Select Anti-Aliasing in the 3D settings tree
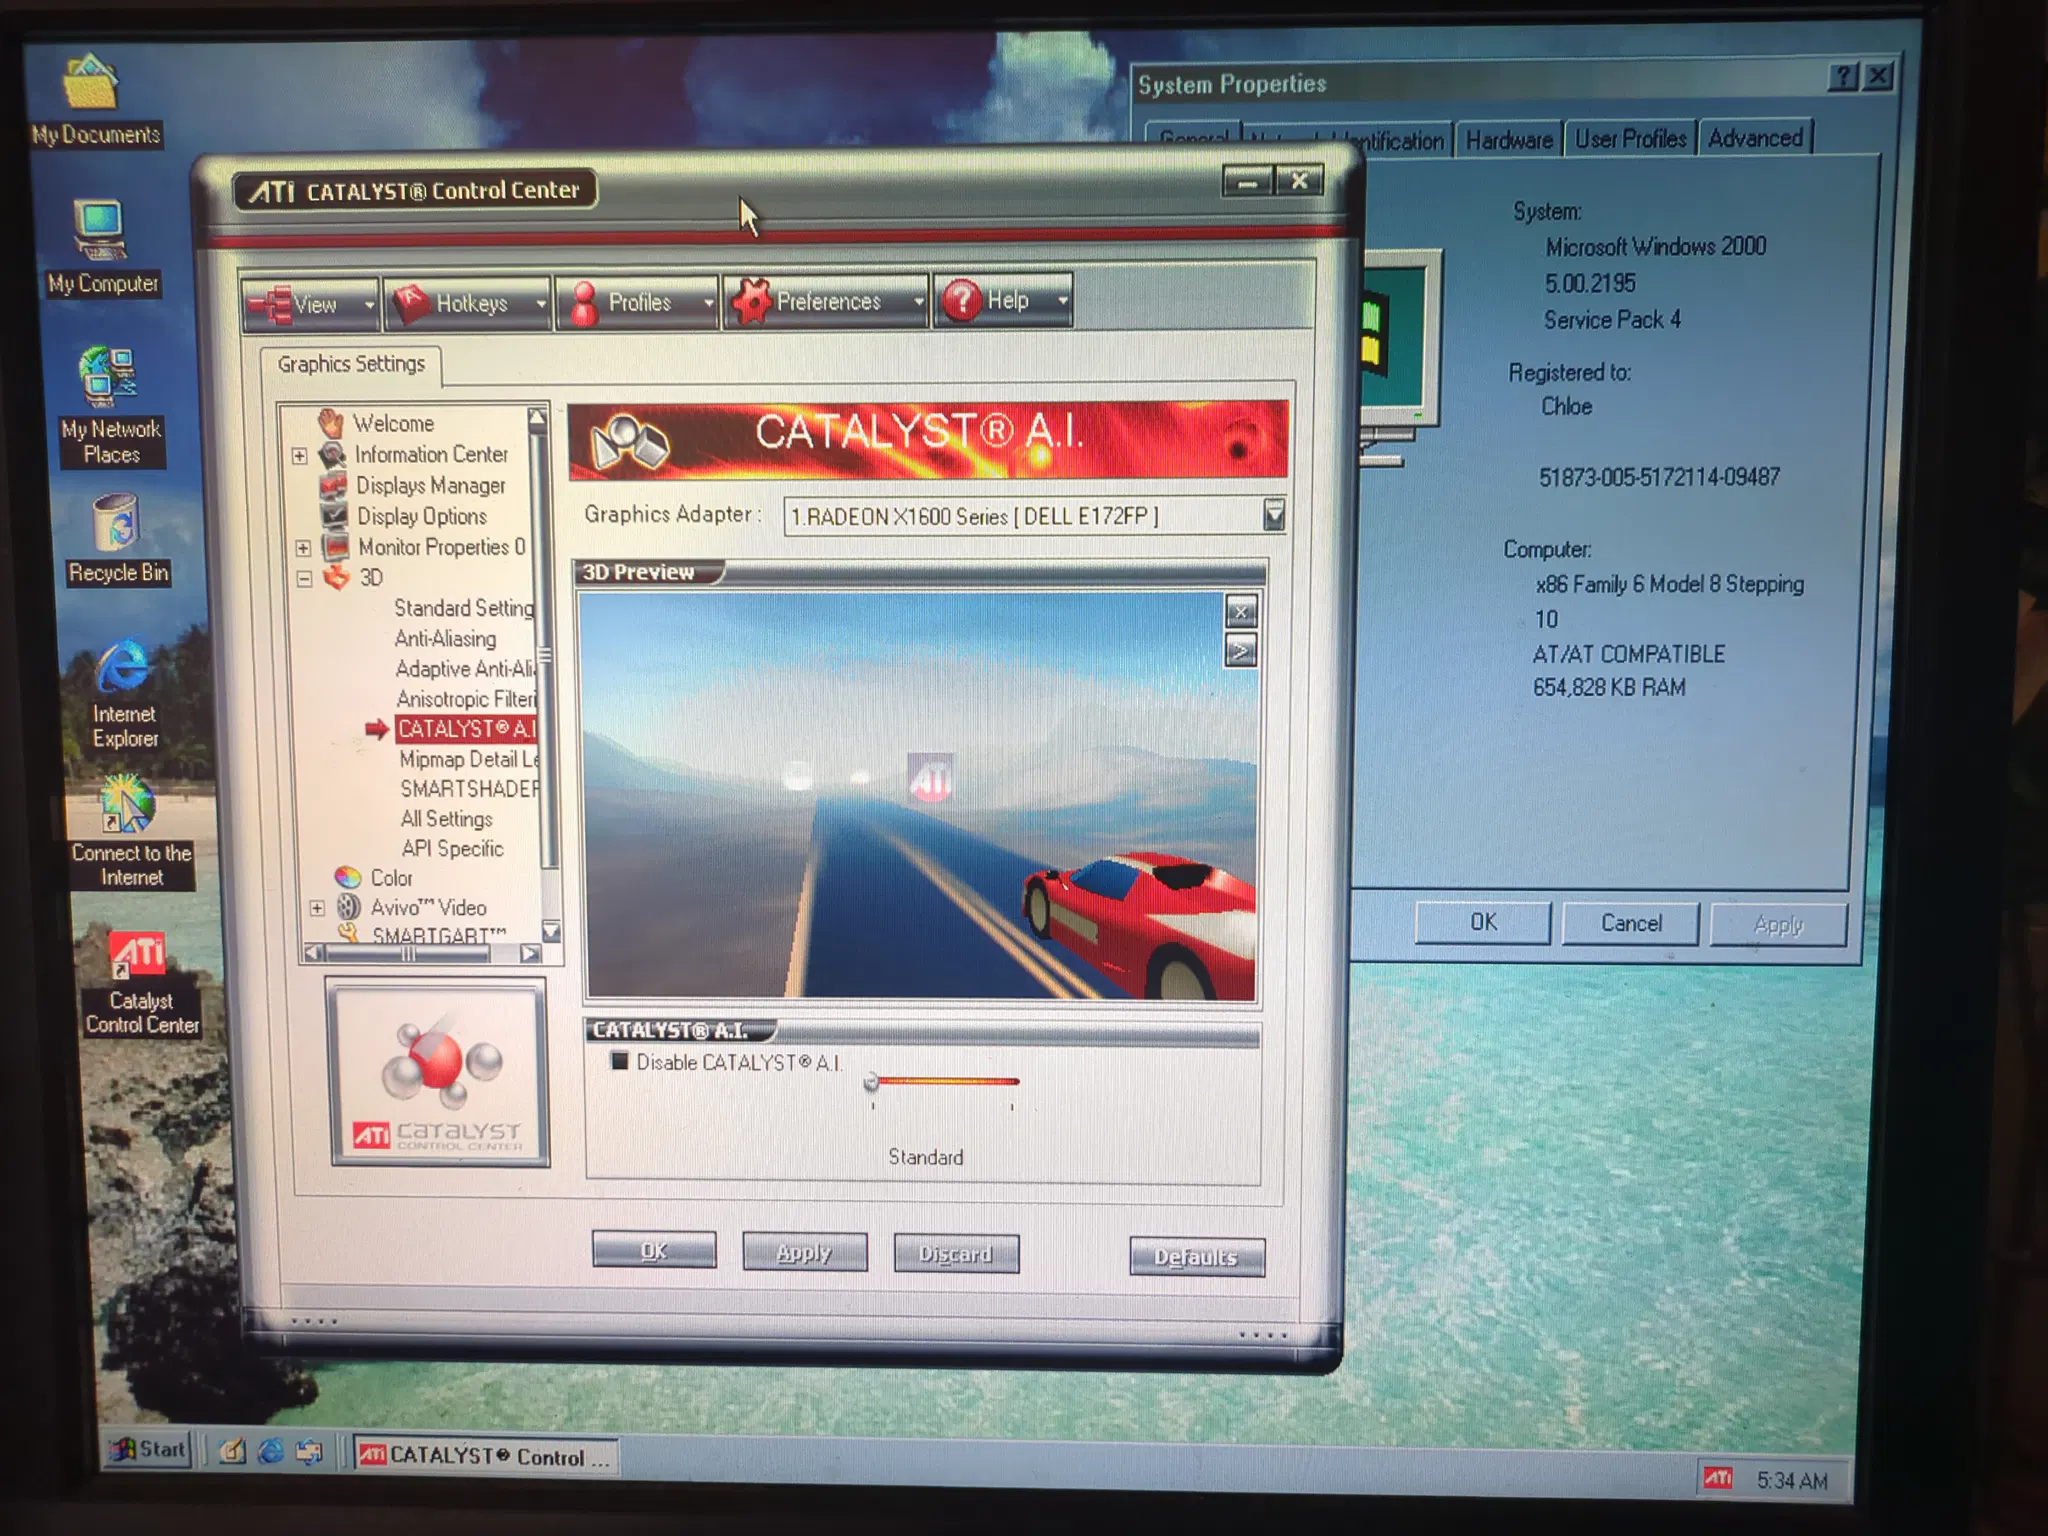The height and width of the screenshot is (1536, 2048). pos(445,638)
